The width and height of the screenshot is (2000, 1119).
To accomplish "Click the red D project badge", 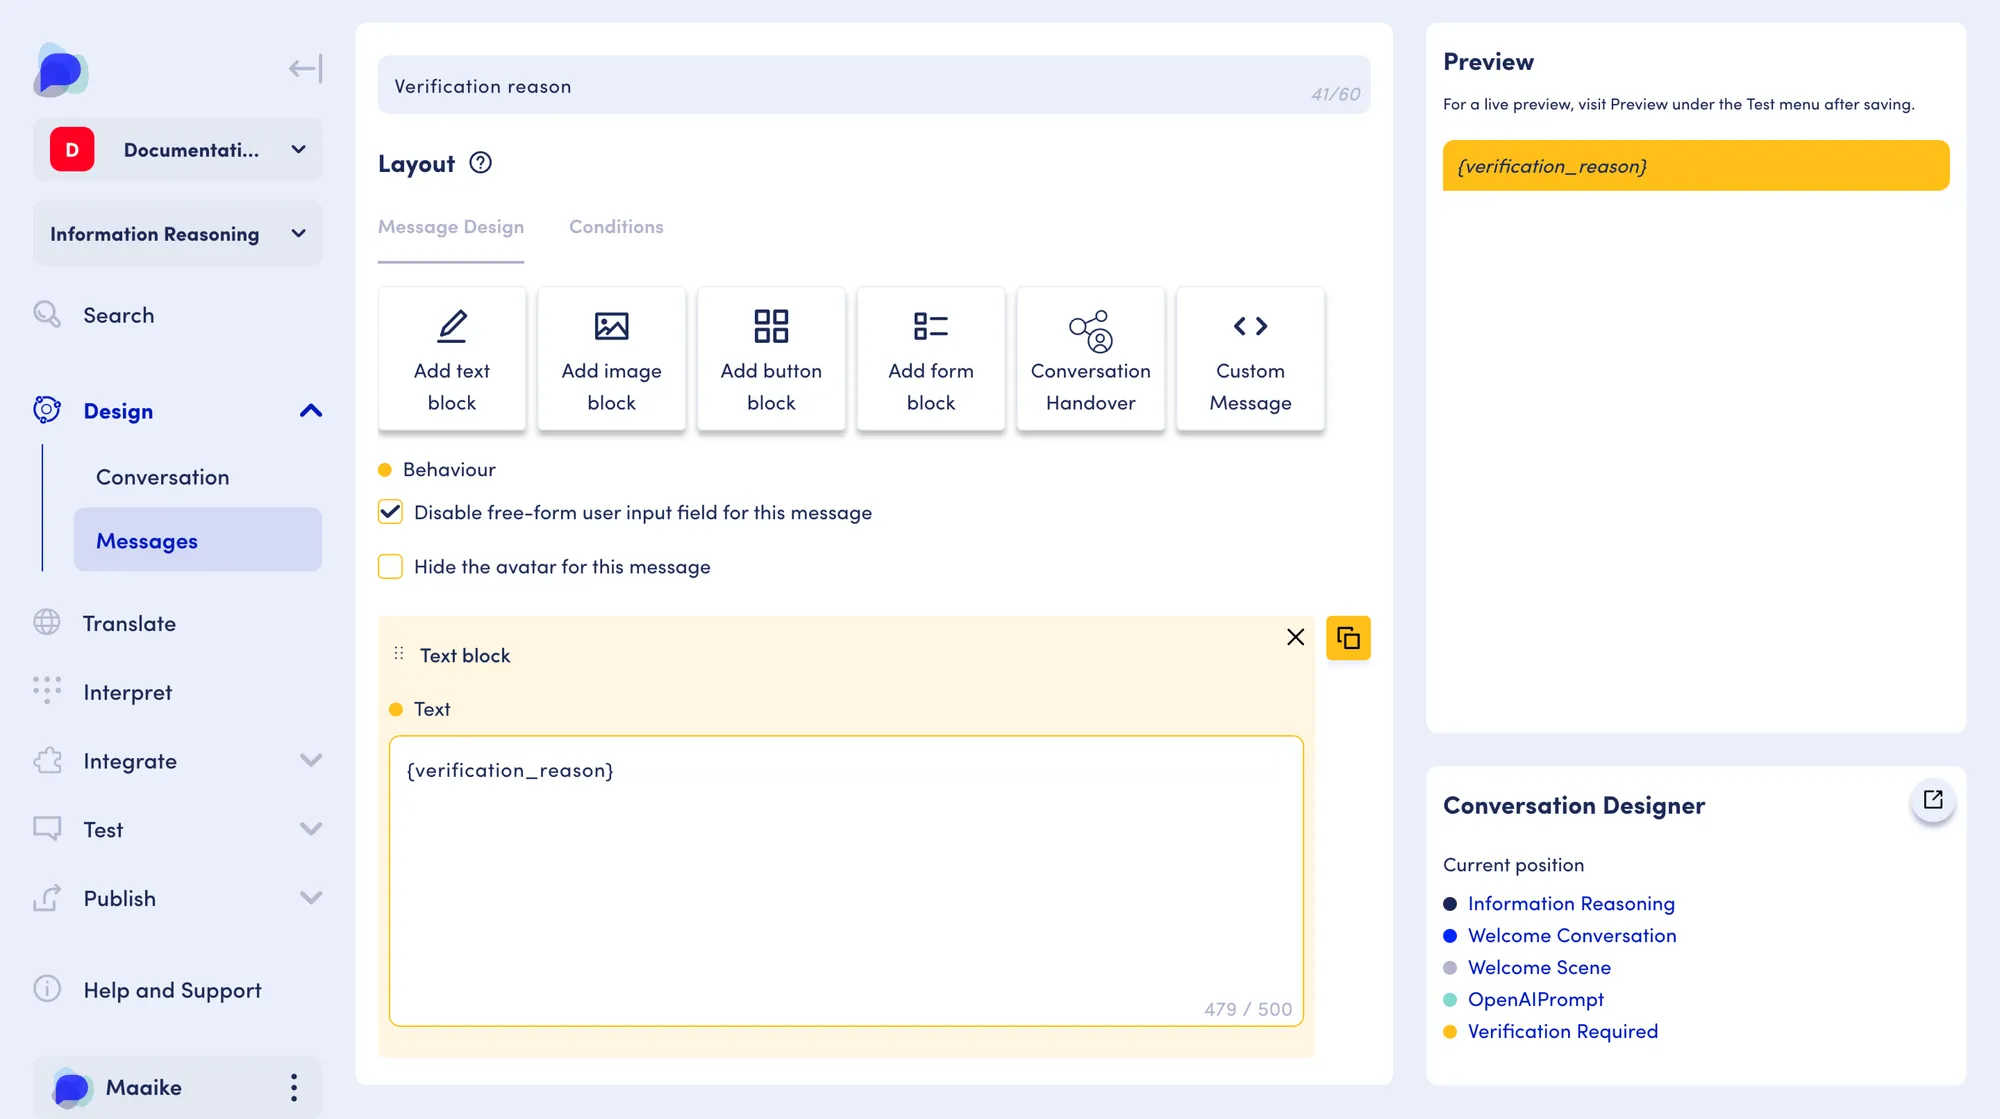I will (x=72, y=150).
